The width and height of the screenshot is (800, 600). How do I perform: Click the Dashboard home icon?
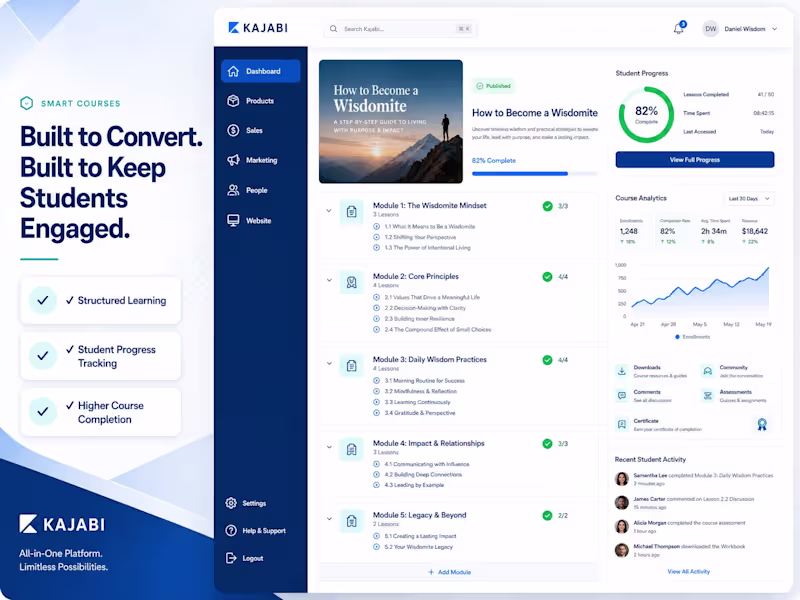233,71
